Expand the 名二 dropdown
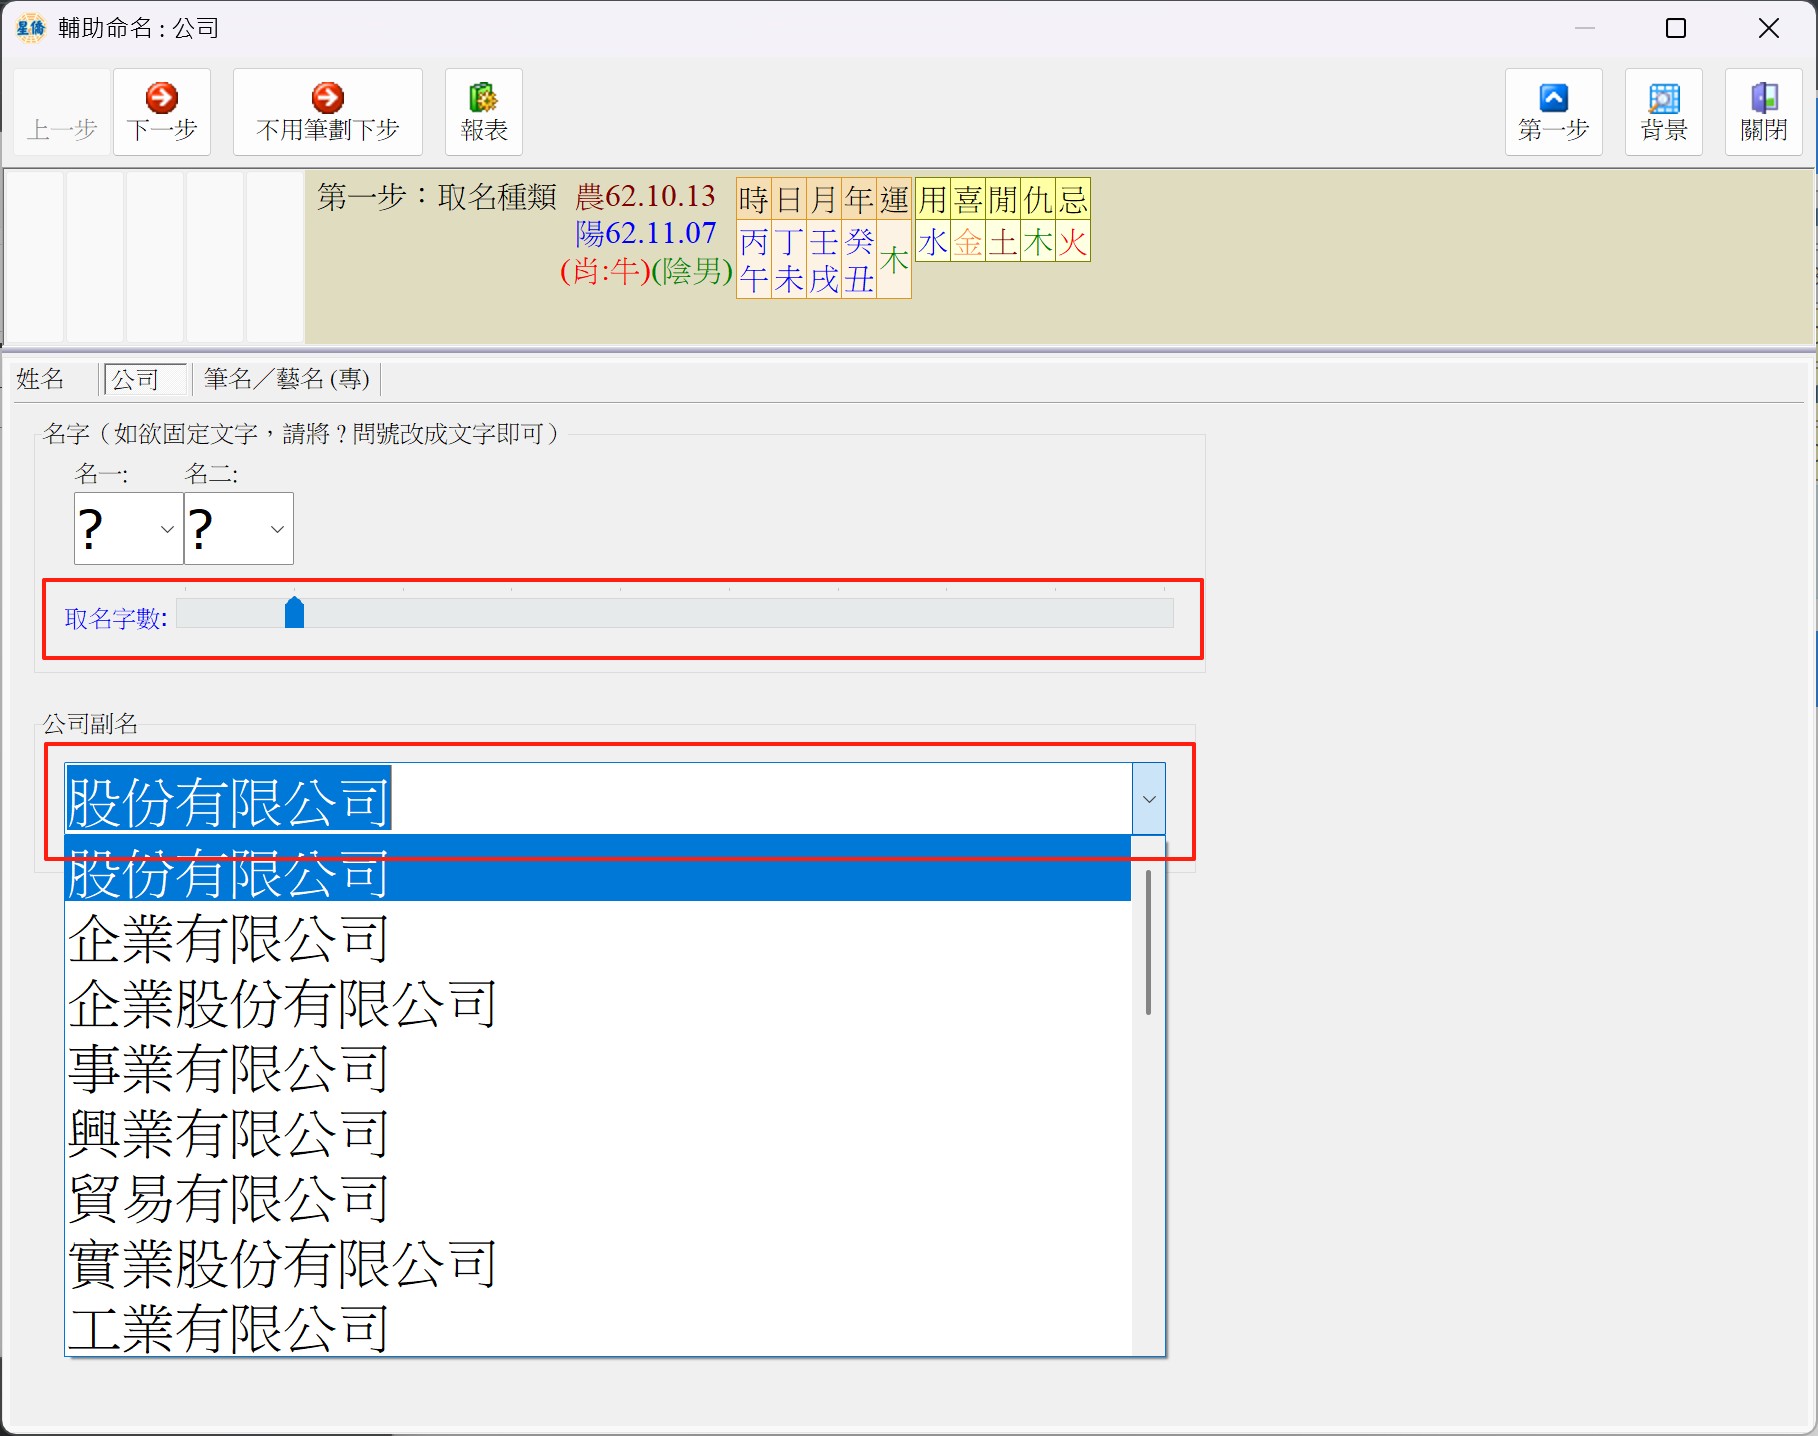This screenshot has width=1818, height=1436. (x=277, y=529)
